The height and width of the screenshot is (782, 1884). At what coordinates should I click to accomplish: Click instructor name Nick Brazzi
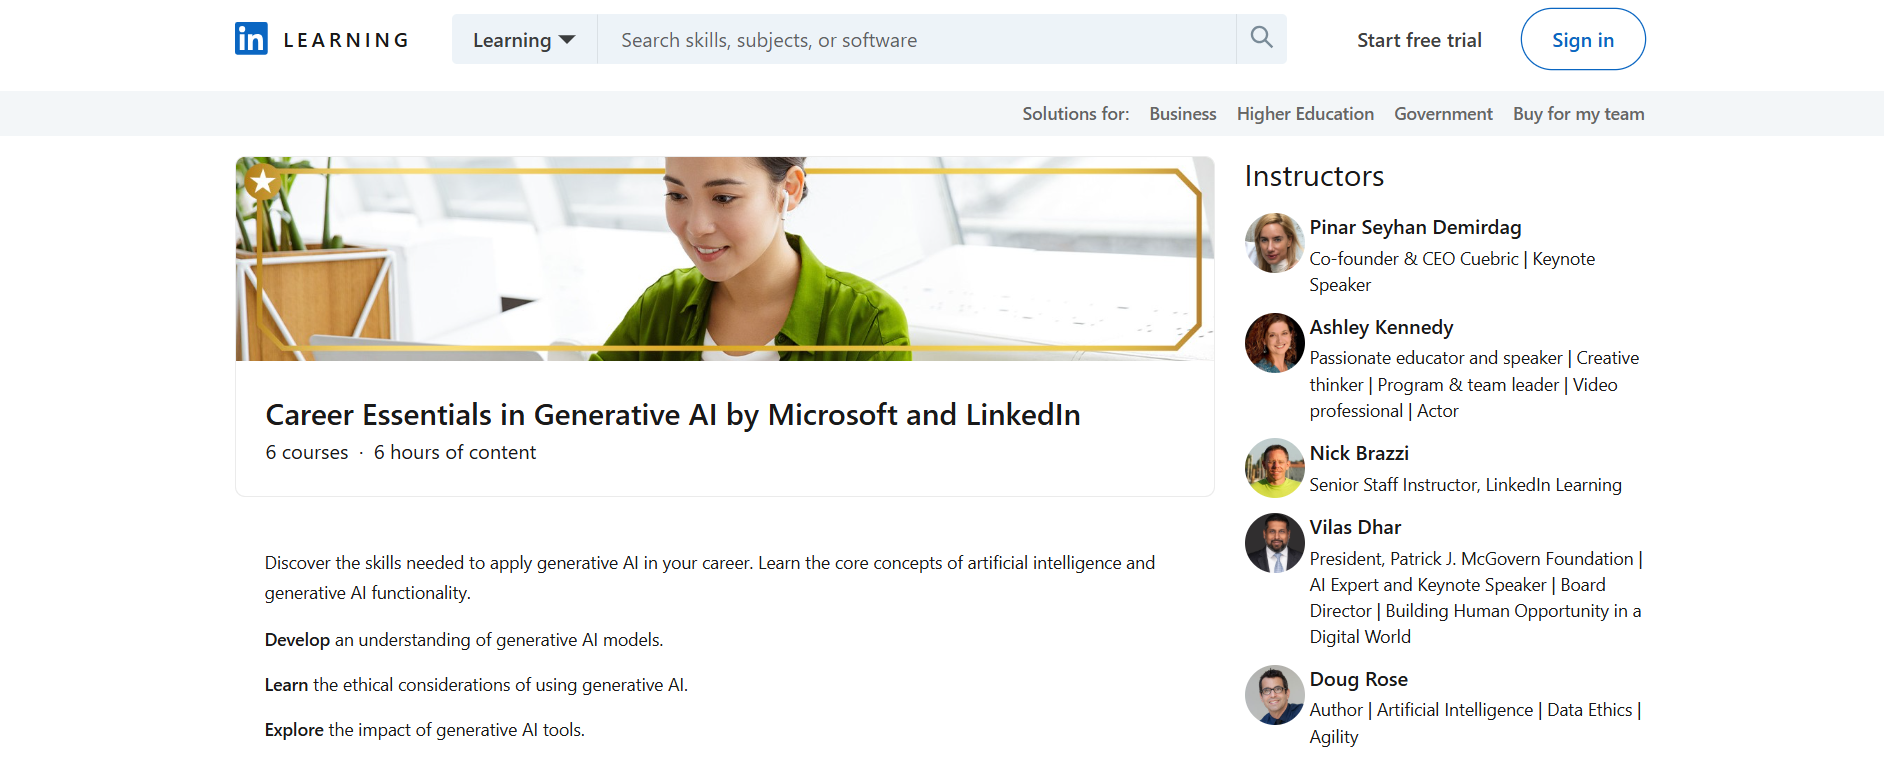[x=1359, y=453]
